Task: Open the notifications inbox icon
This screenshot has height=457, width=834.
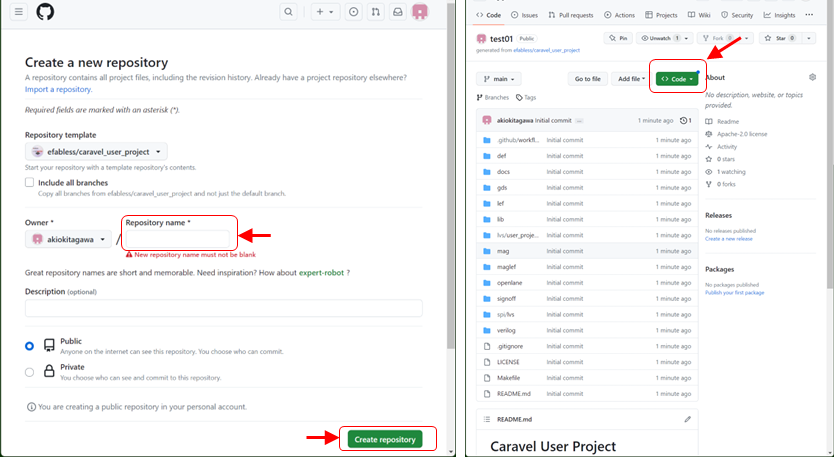Action: tap(398, 12)
